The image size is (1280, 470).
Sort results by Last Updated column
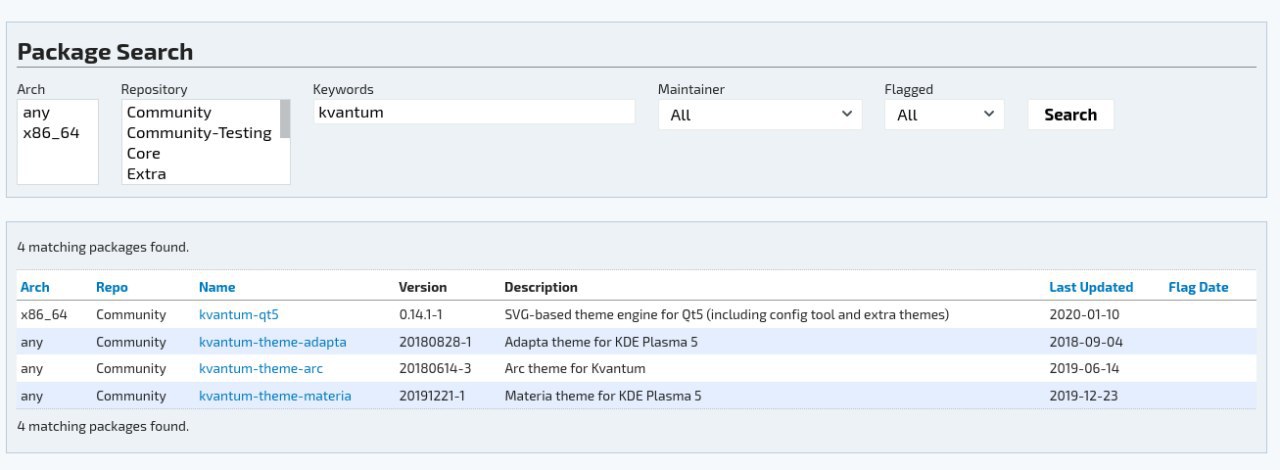pyautogui.click(x=1091, y=287)
